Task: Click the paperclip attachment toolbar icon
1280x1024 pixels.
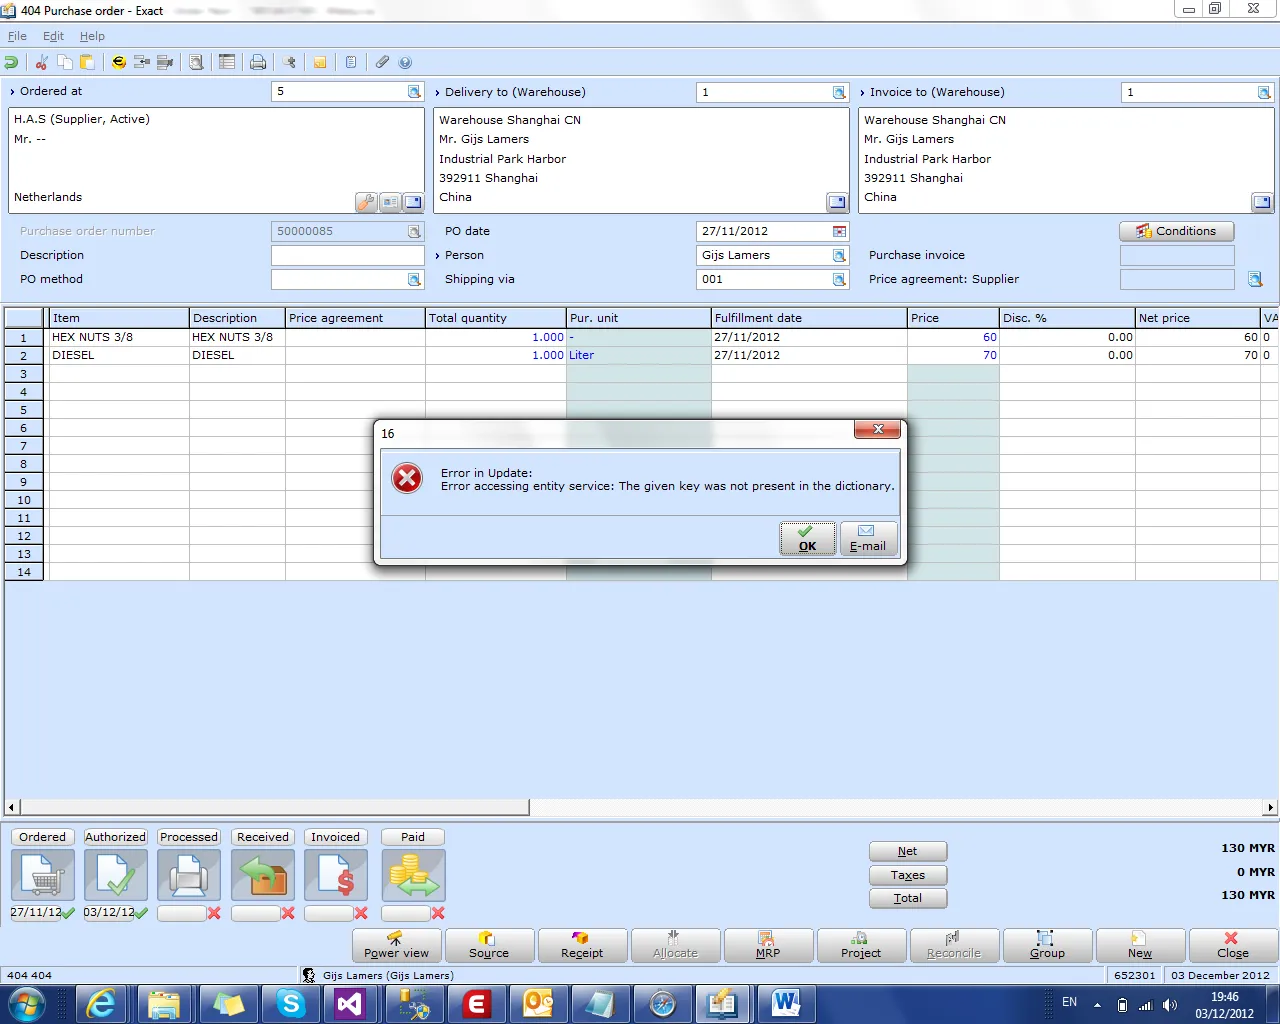Action: click(x=382, y=62)
